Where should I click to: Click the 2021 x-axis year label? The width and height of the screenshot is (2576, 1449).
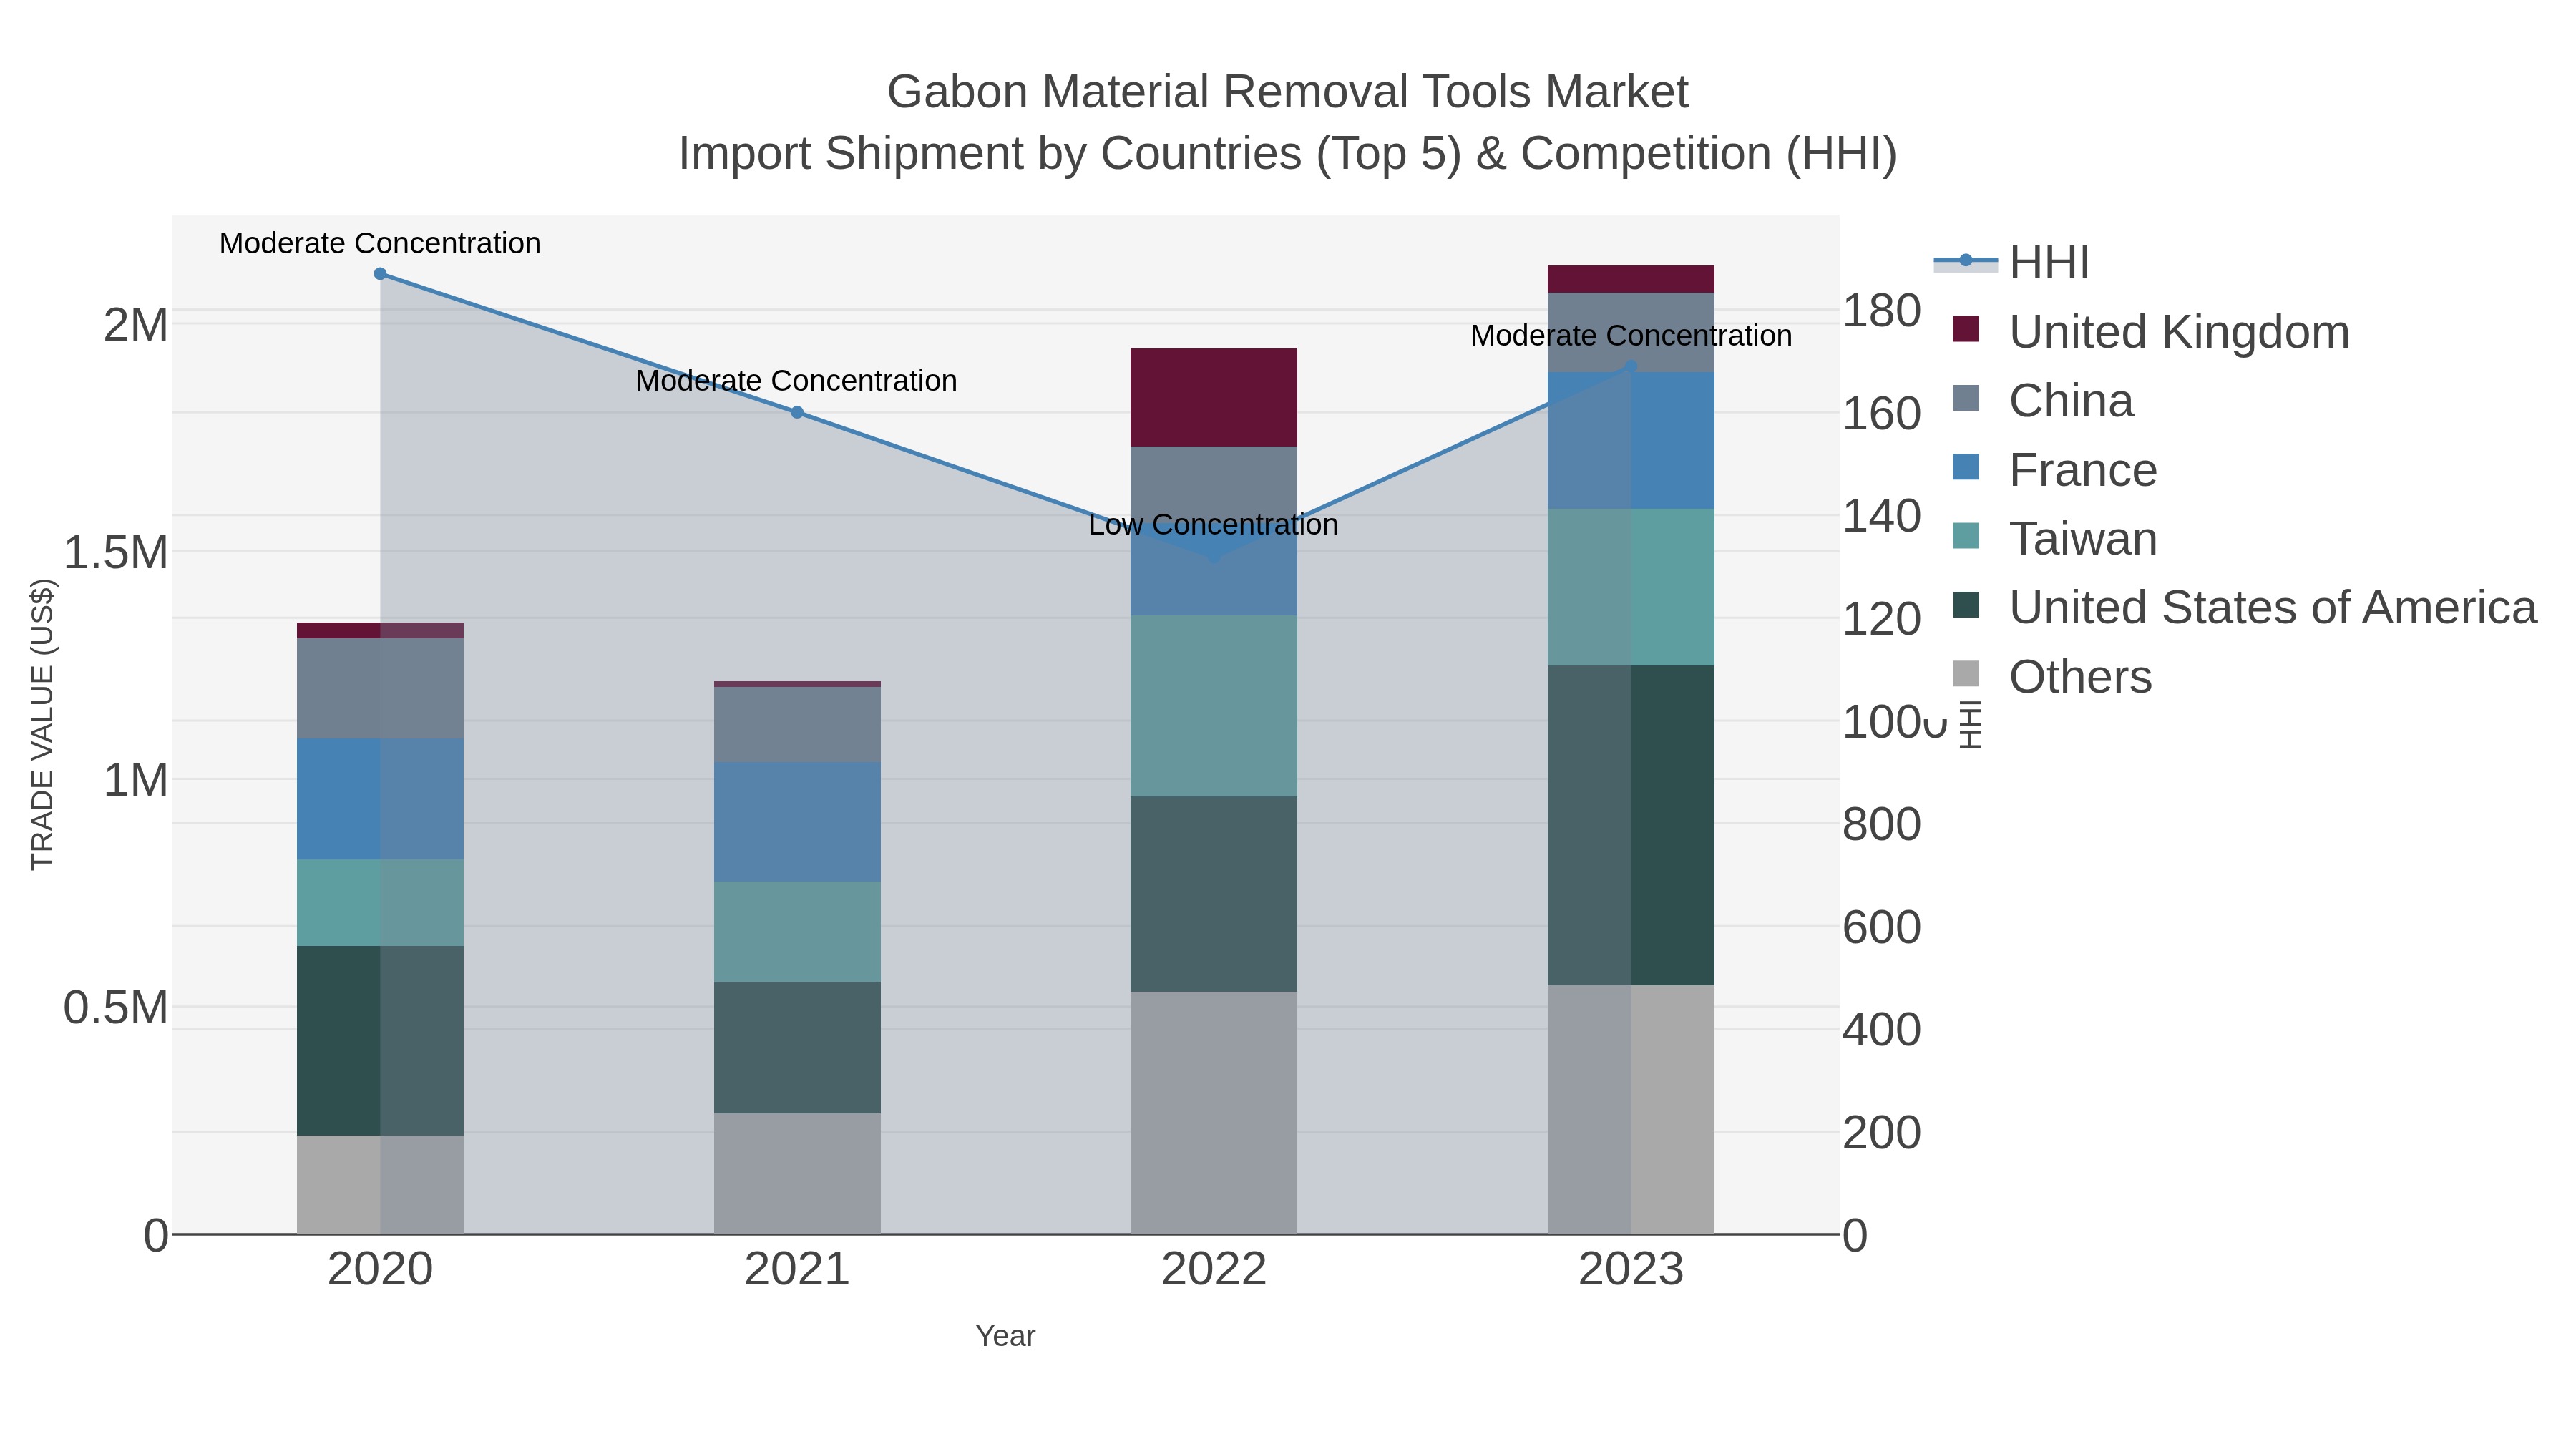click(797, 1270)
